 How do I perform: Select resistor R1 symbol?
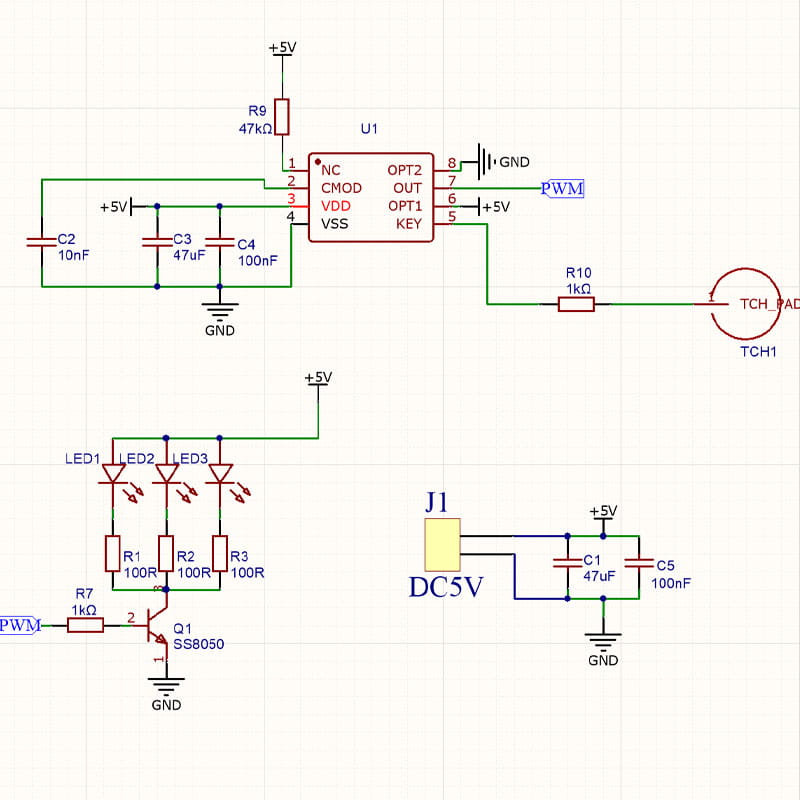[113, 553]
